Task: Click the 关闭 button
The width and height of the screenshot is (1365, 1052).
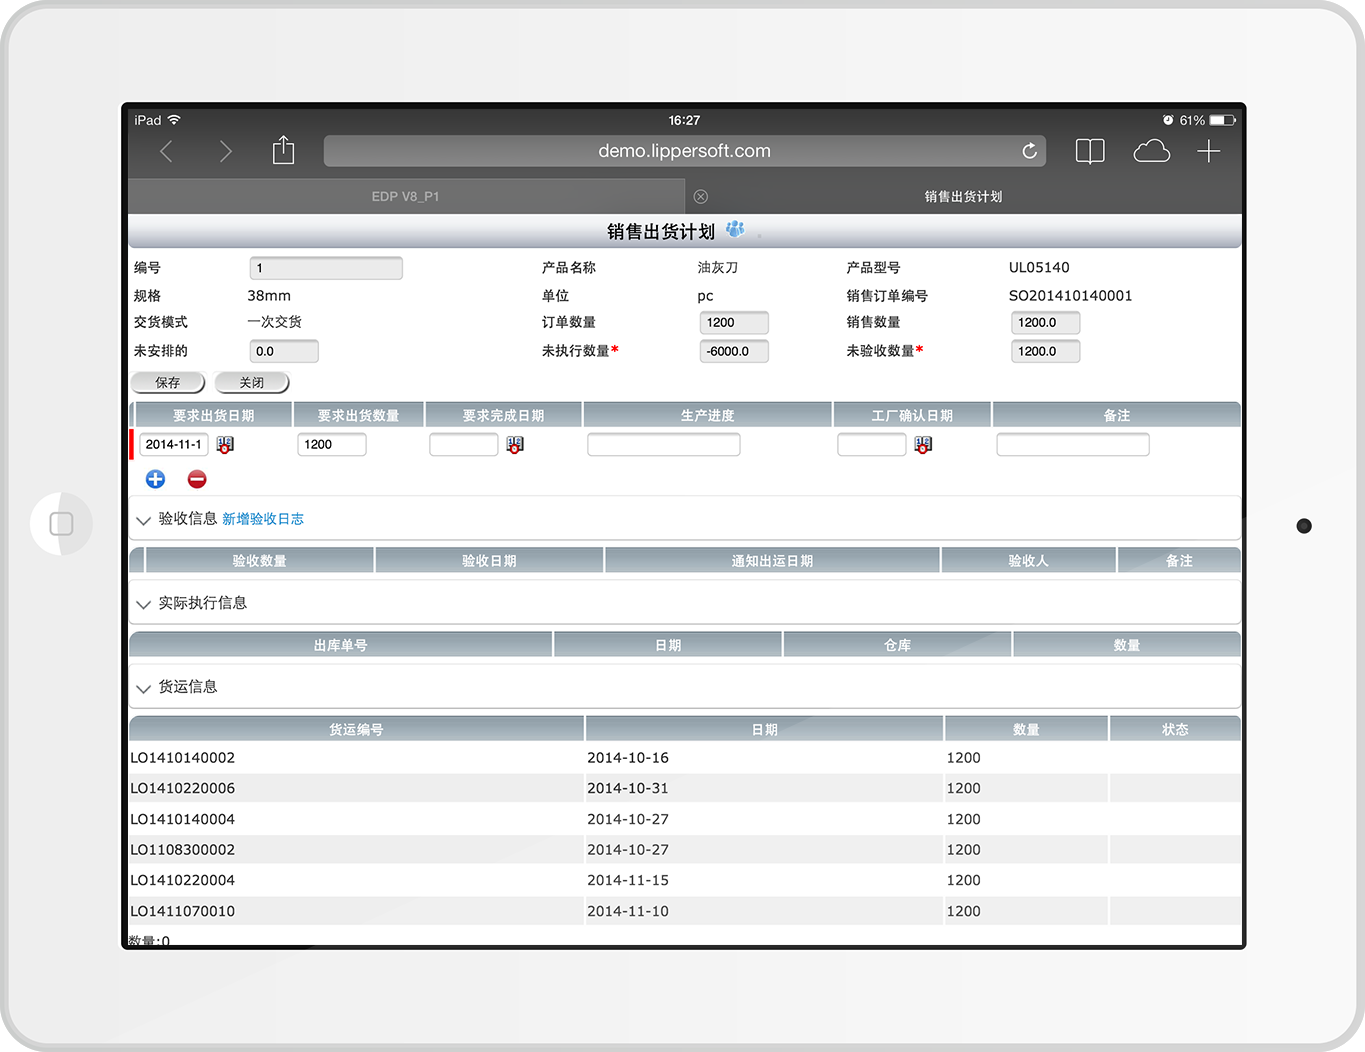Action: 252,383
